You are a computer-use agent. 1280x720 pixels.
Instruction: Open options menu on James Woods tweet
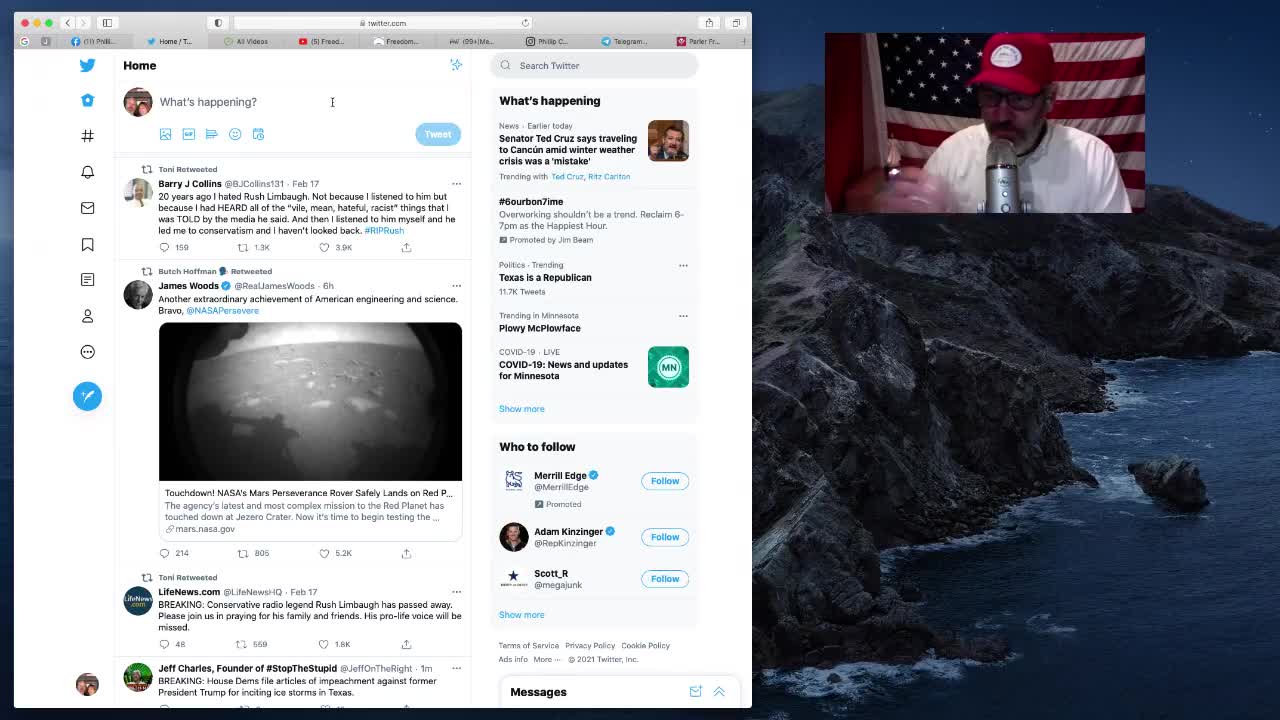pyautogui.click(x=456, y=286)
